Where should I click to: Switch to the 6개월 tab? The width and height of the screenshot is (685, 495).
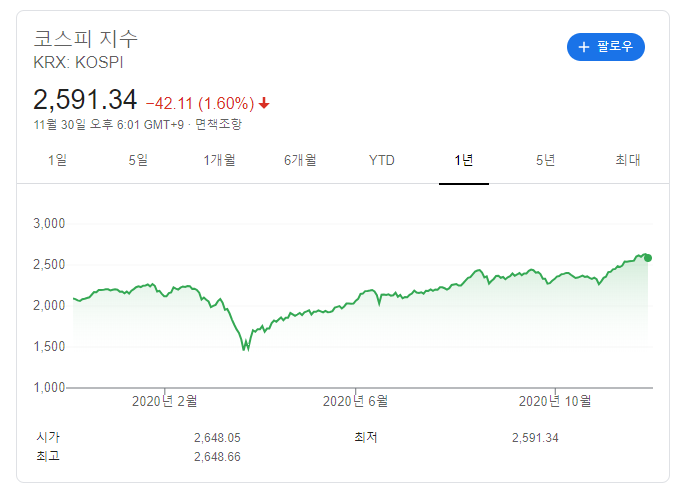(x=300, y=160)
